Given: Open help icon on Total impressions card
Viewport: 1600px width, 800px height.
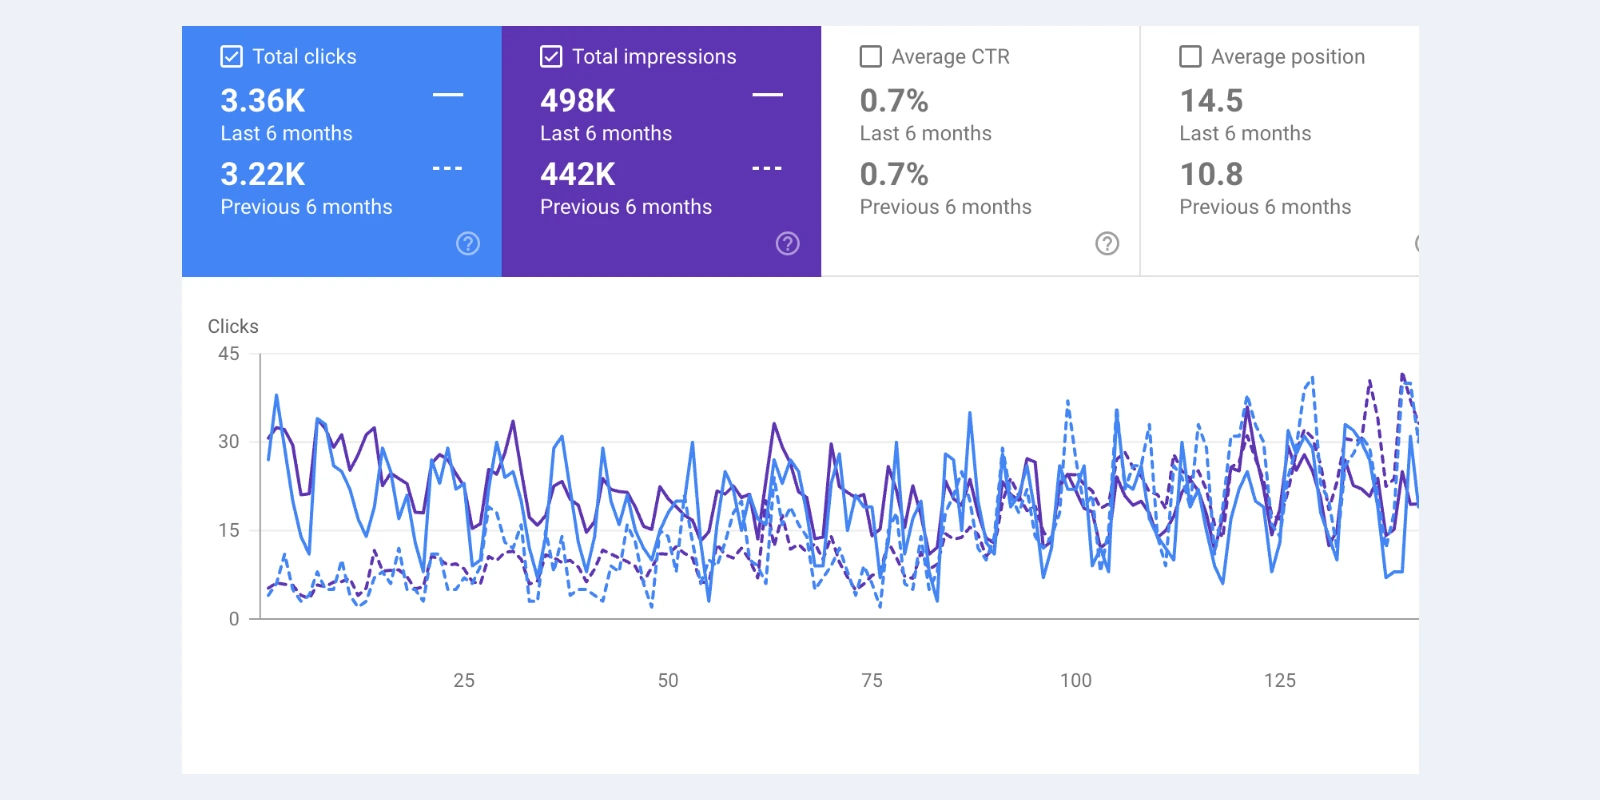Looking at the screenshot, I should coord(788,243).
